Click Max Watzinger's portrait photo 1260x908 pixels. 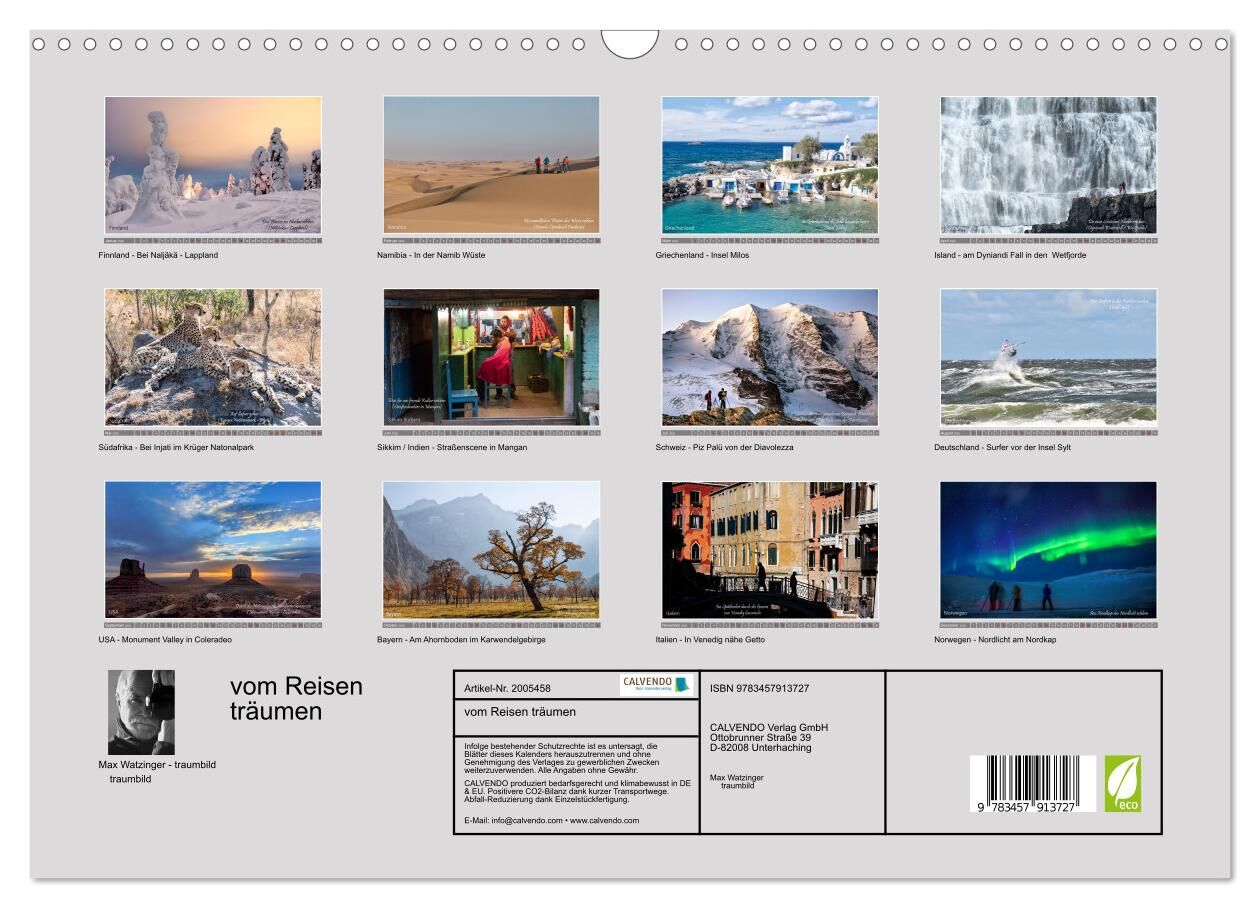tap(141, 712)
